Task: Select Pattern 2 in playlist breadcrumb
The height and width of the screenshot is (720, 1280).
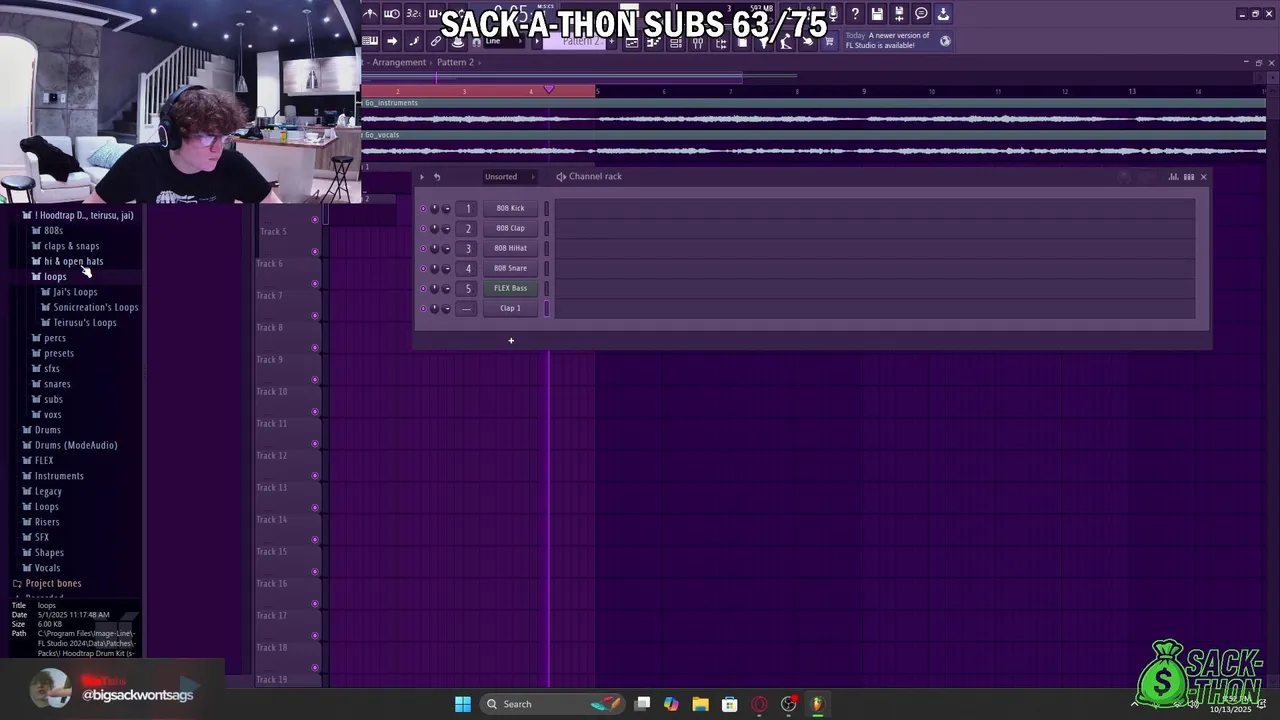Action: click(x=455, y=62)
